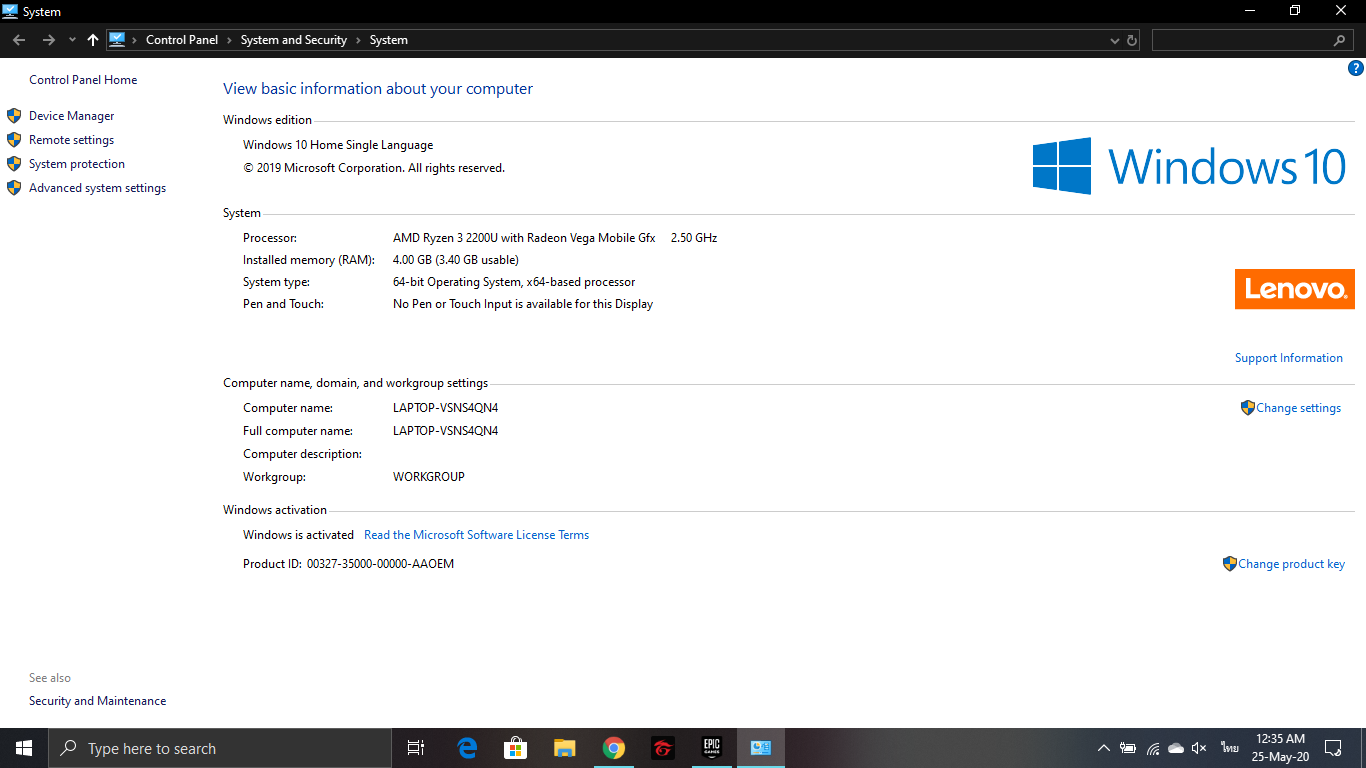
Task: Click the muted speaker volume icon
Action: (x=1200, y=748)
